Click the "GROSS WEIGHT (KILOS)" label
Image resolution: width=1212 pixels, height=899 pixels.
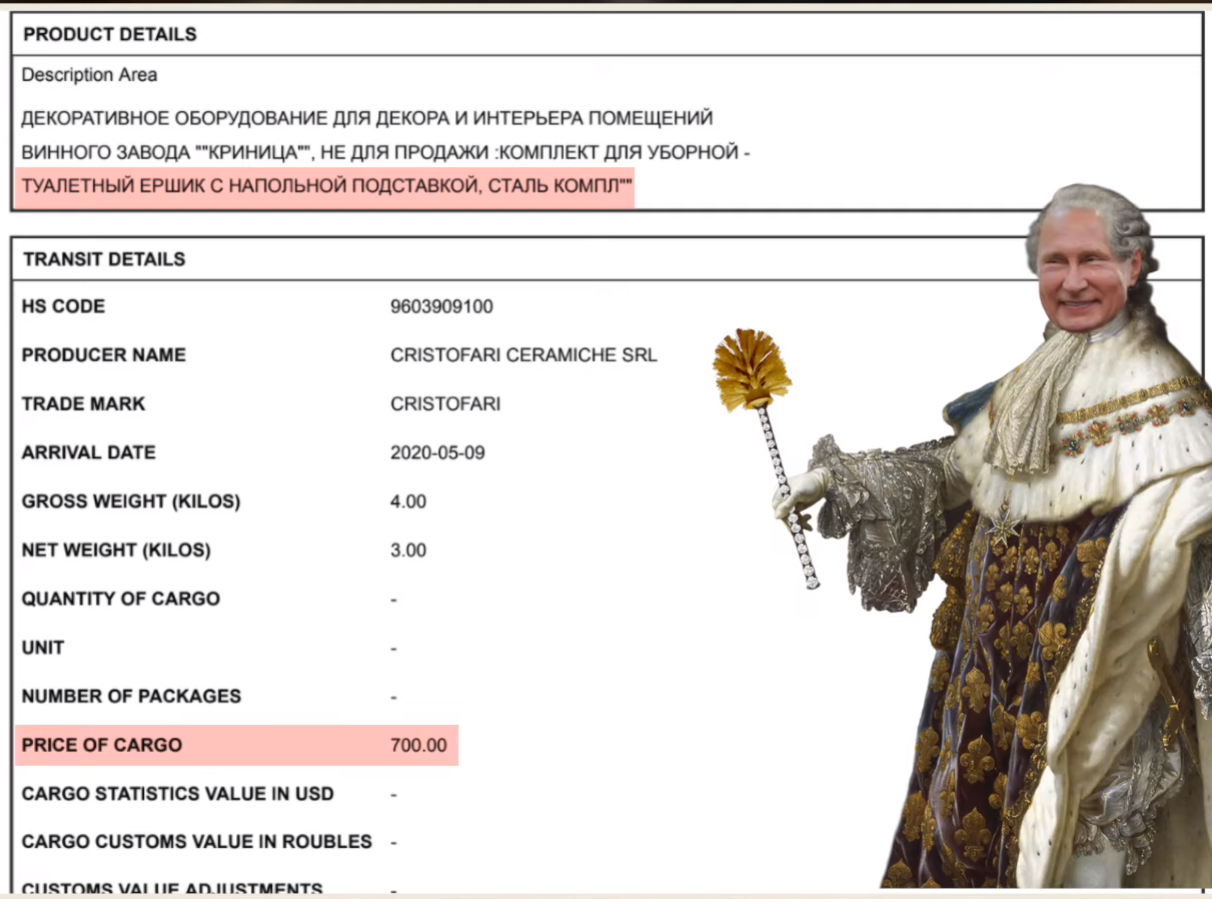pos(131,501)
